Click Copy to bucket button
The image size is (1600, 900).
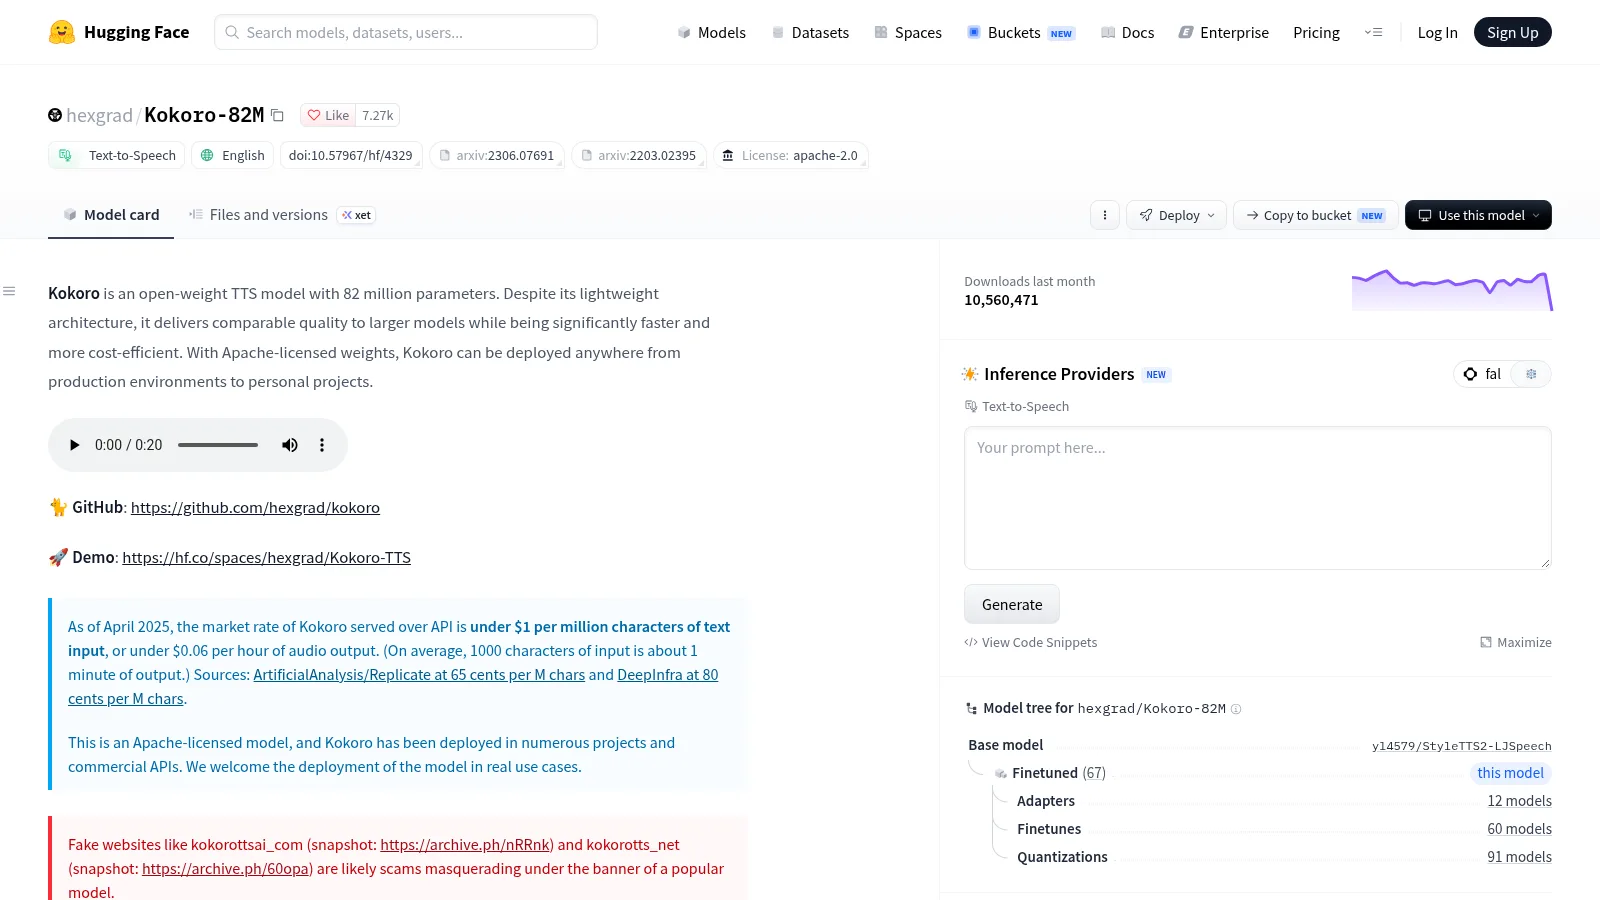[1316, 215]
